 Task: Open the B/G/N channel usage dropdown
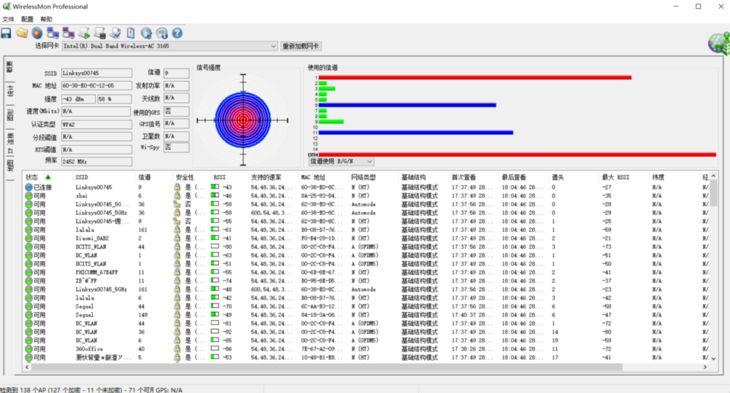(x=370, y=162)
